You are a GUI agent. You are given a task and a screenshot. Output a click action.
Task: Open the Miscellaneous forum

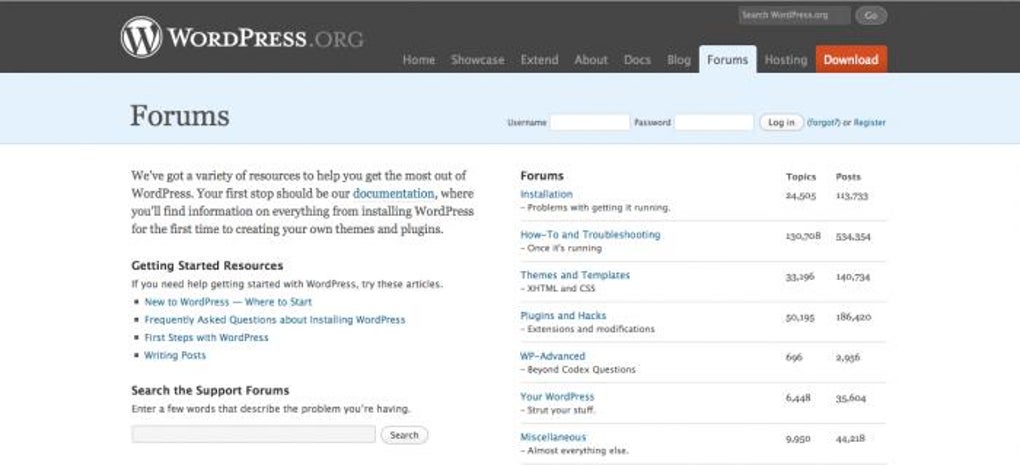pos(553,437)
